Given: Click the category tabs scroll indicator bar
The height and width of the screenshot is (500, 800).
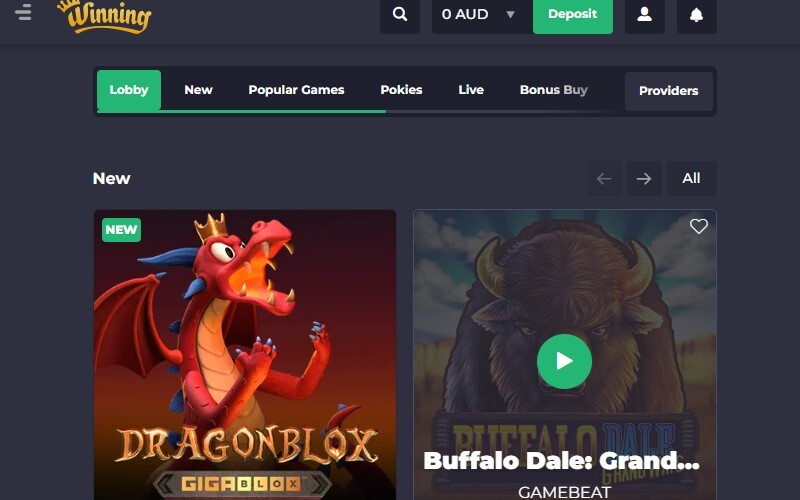Looking at the screenshot, I should click(356, 111).
